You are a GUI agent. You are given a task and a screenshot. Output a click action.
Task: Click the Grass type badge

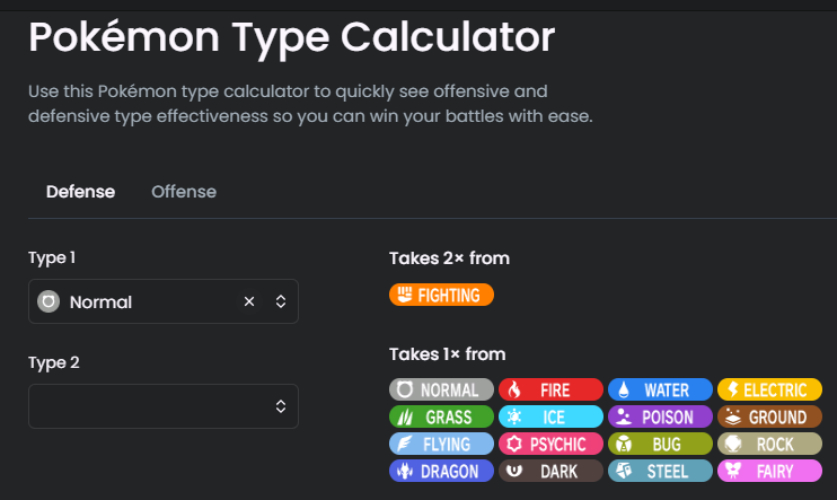[441, 417]
